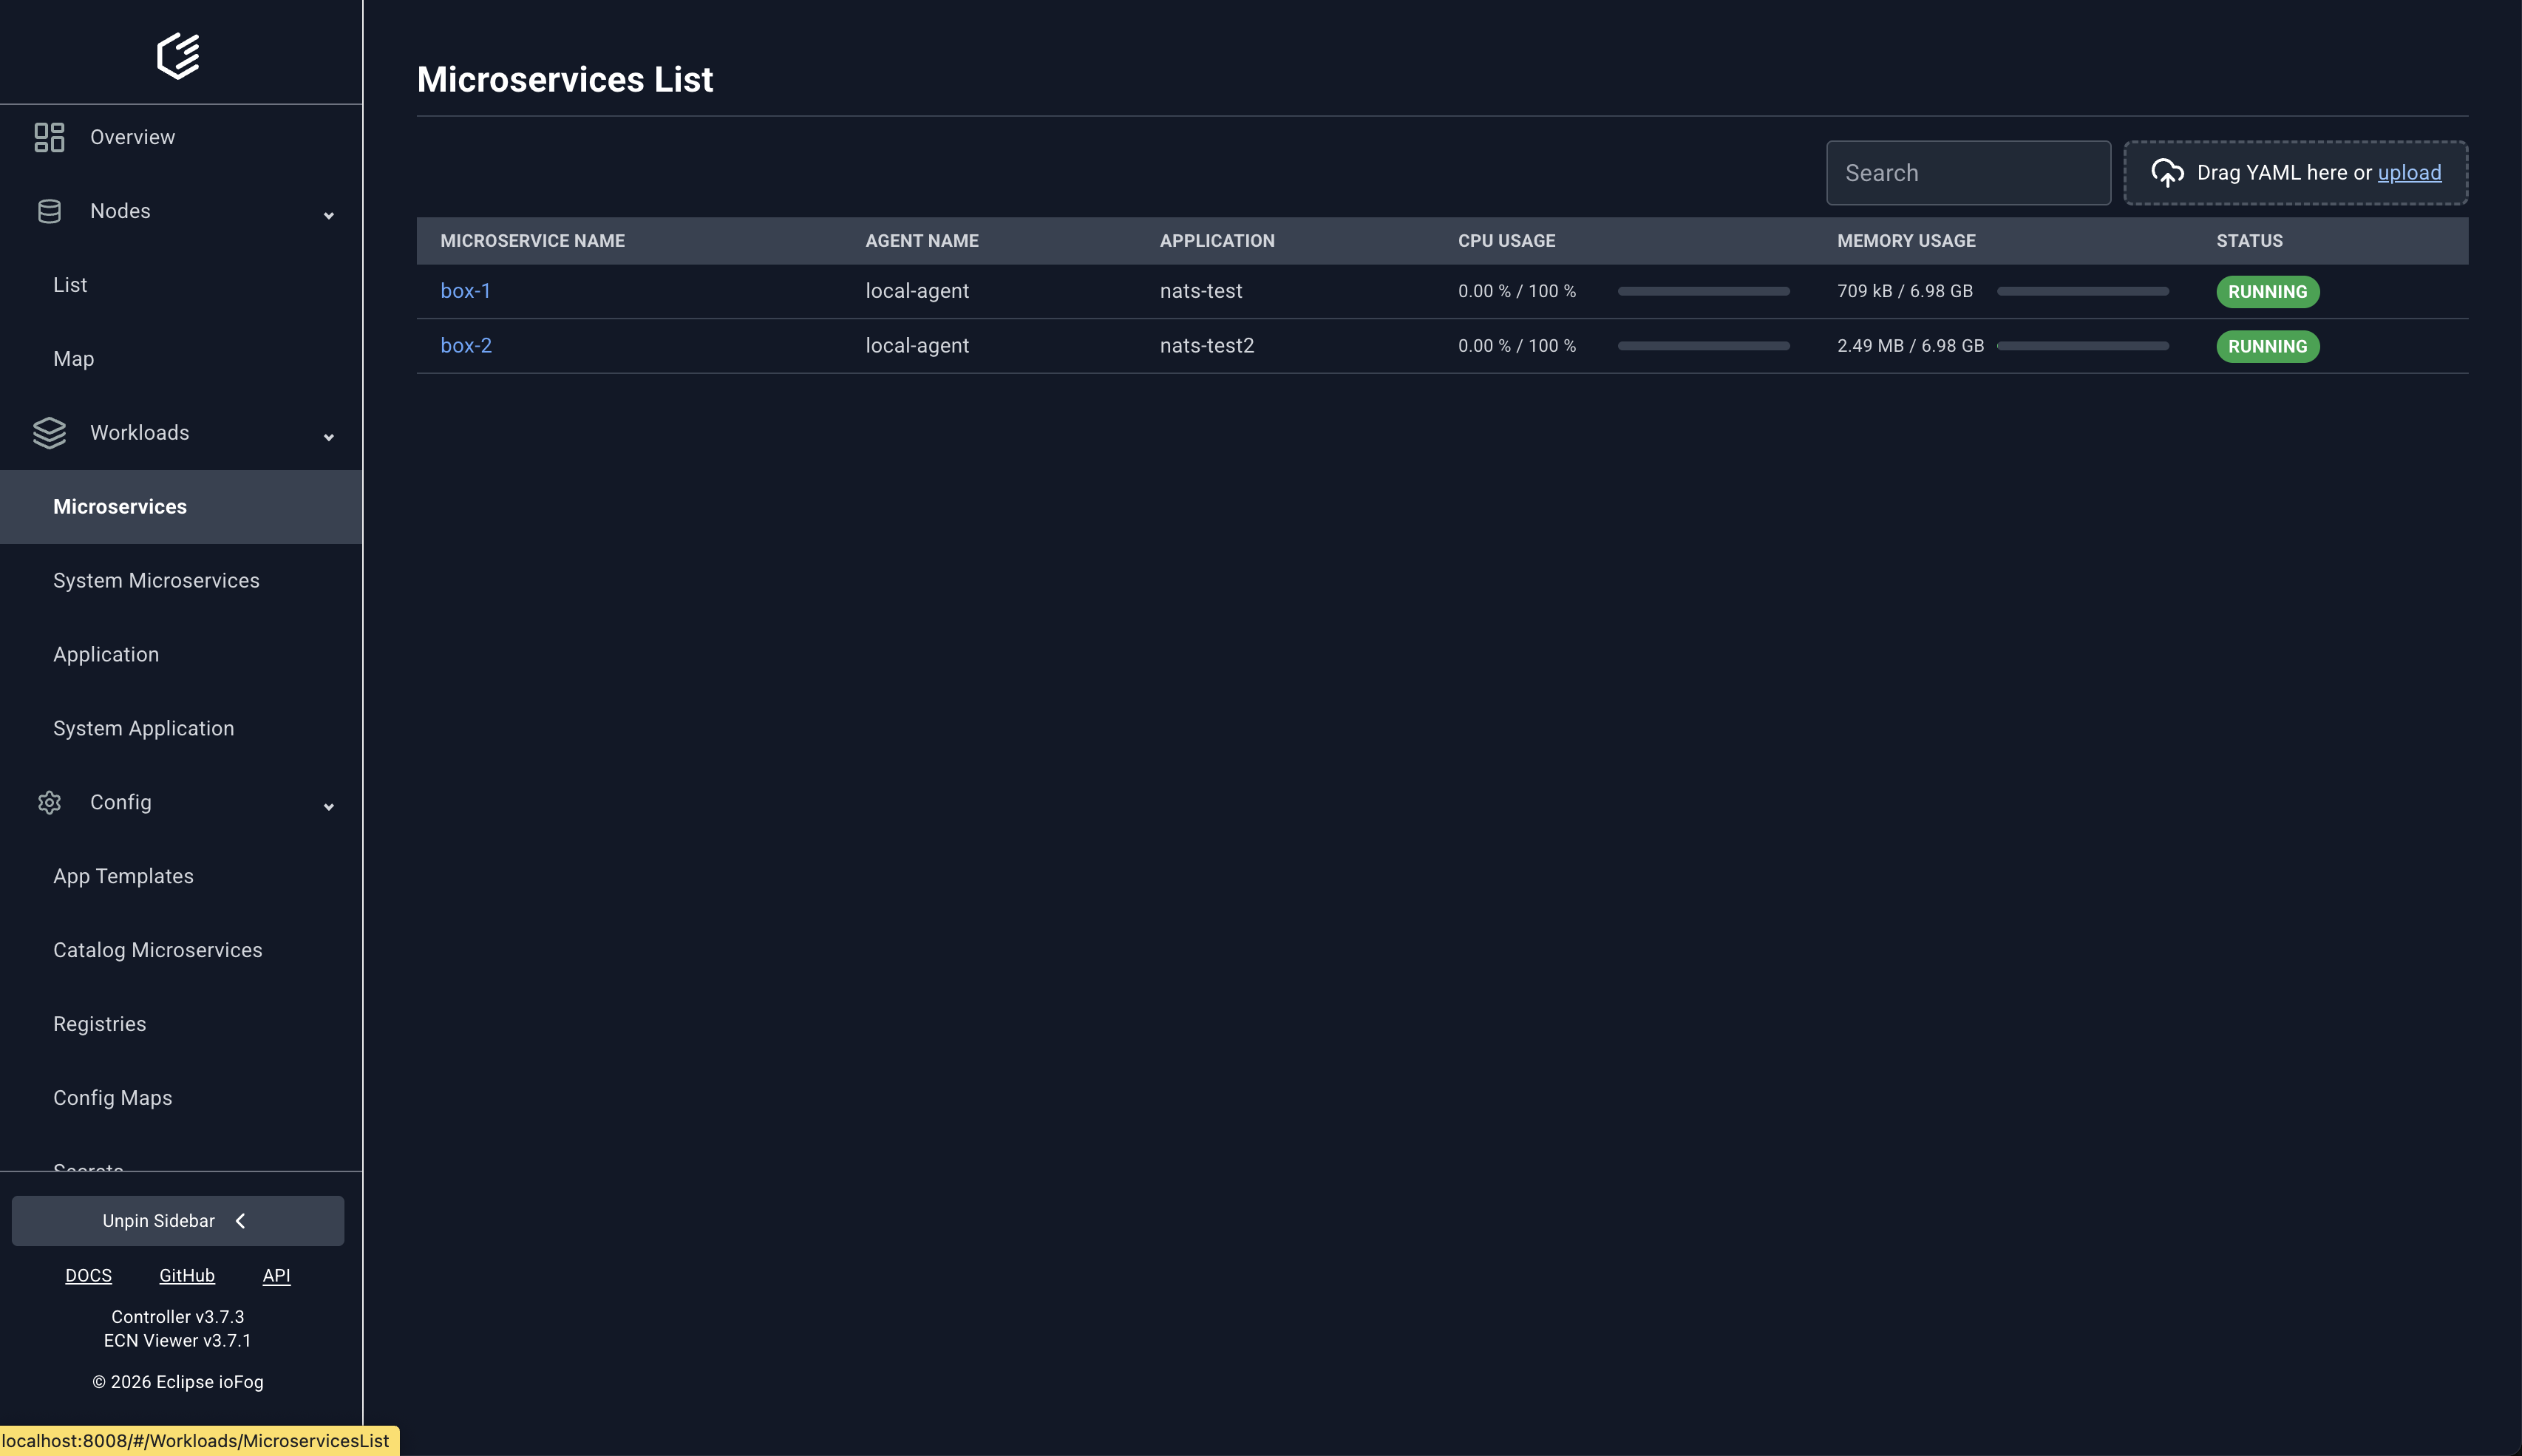Viewport: 2522px width, 1456px height.
Task: Click the upload cloud icon
Action: pyautogui.click(x=2167, y=172)
